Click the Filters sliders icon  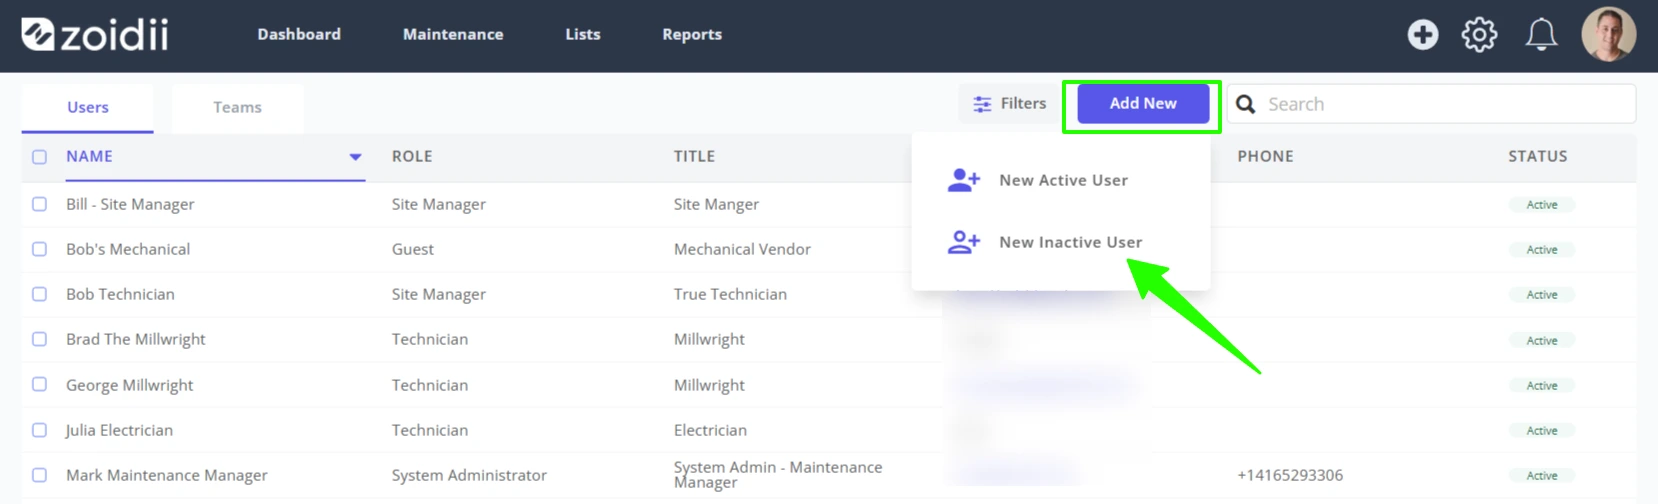pos(982,104)
